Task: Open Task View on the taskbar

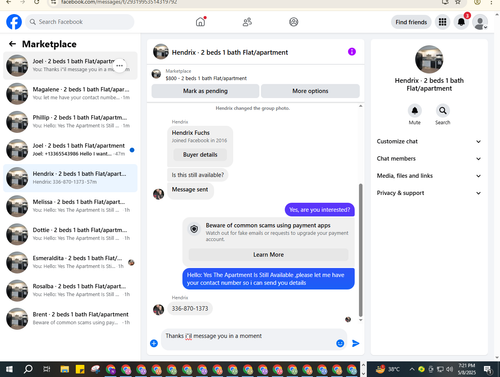Action: click(x=47, y=369)
